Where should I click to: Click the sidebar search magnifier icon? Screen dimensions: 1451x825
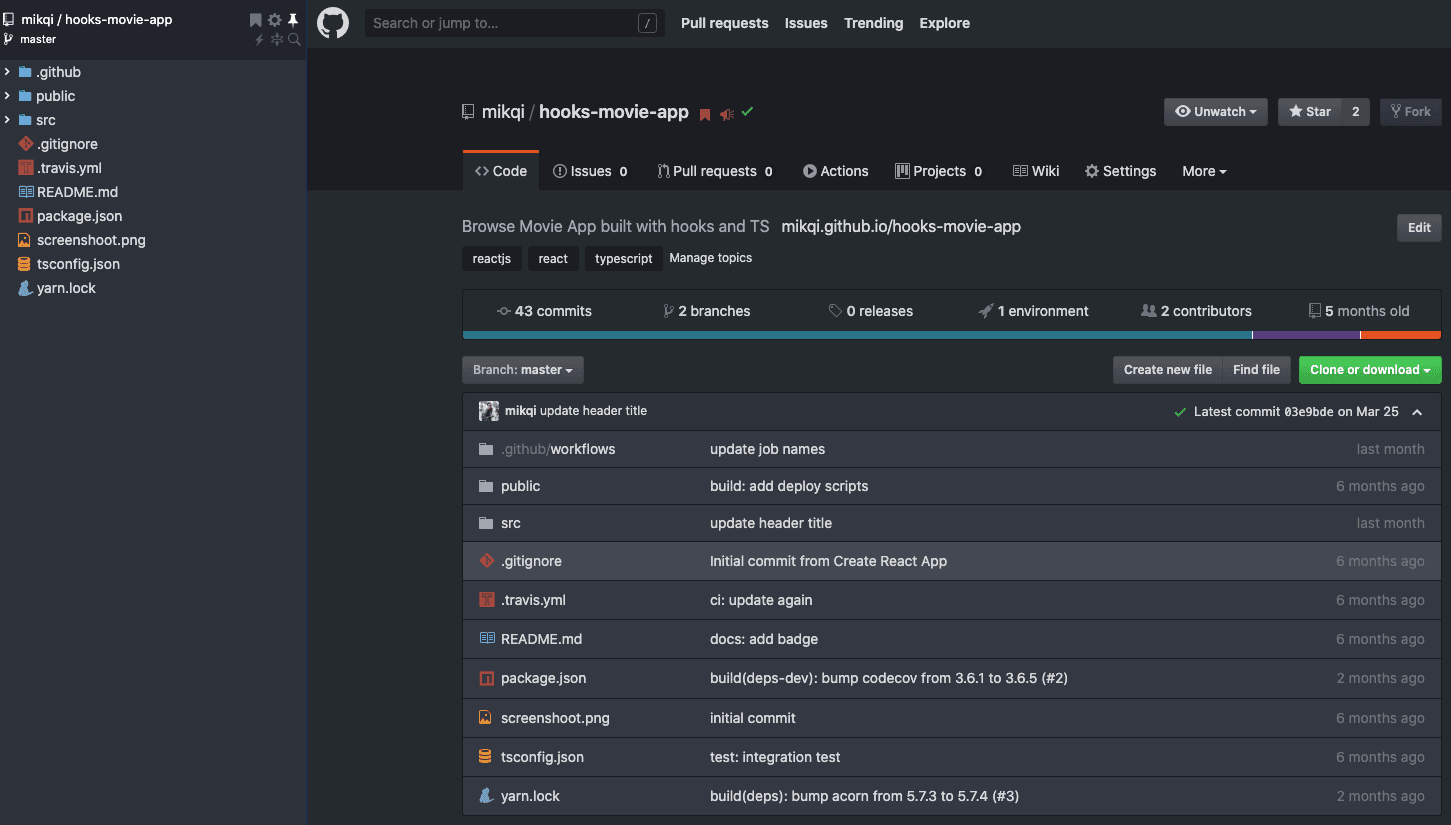pos(294,40)
